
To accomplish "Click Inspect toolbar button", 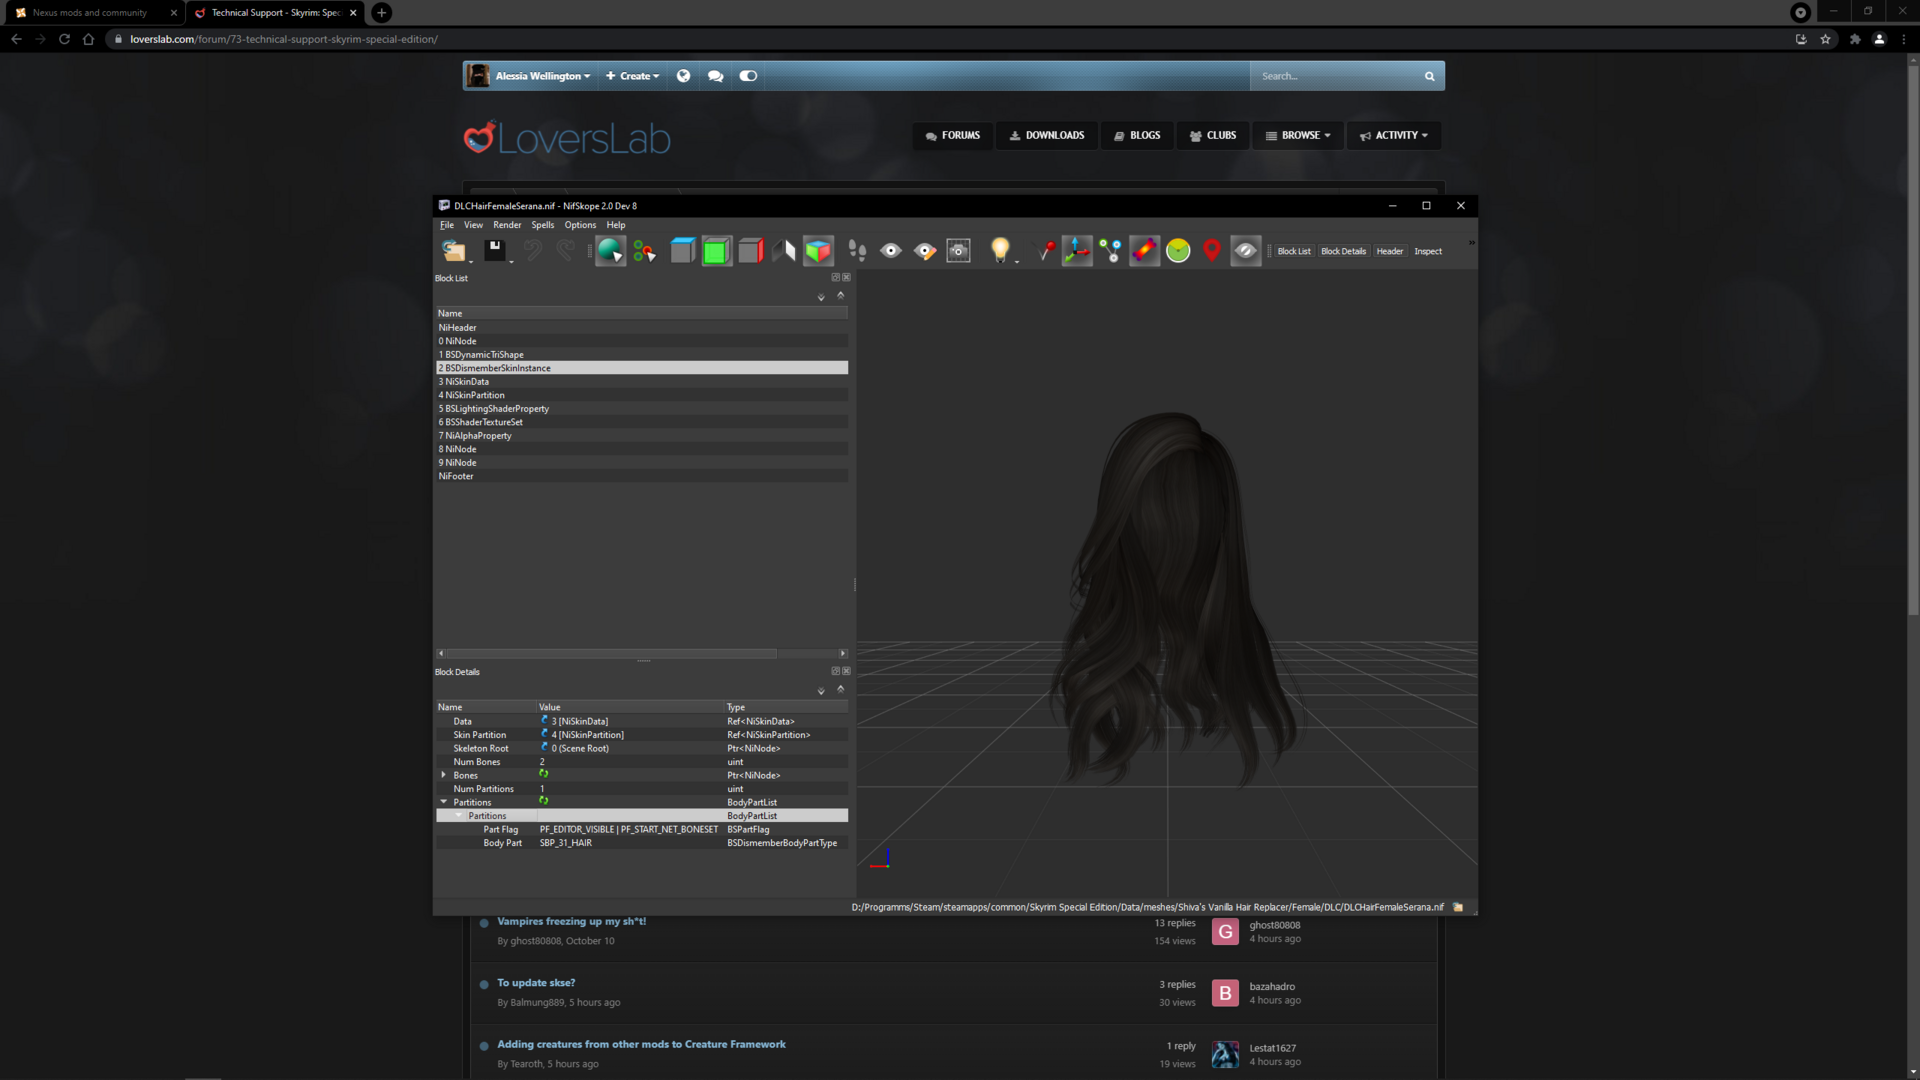I will pos(1428,251).
